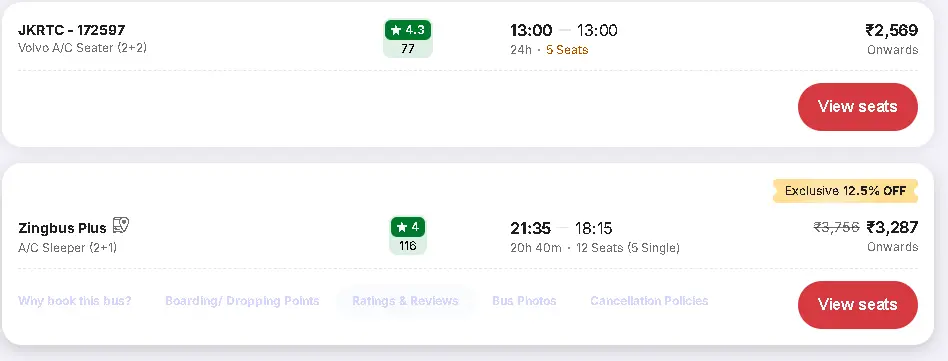The width and height of the screenshot is (948, 361).
Task: Show Cancellation Policies tab
Action: pyautogui.click(x=649, y=301)
